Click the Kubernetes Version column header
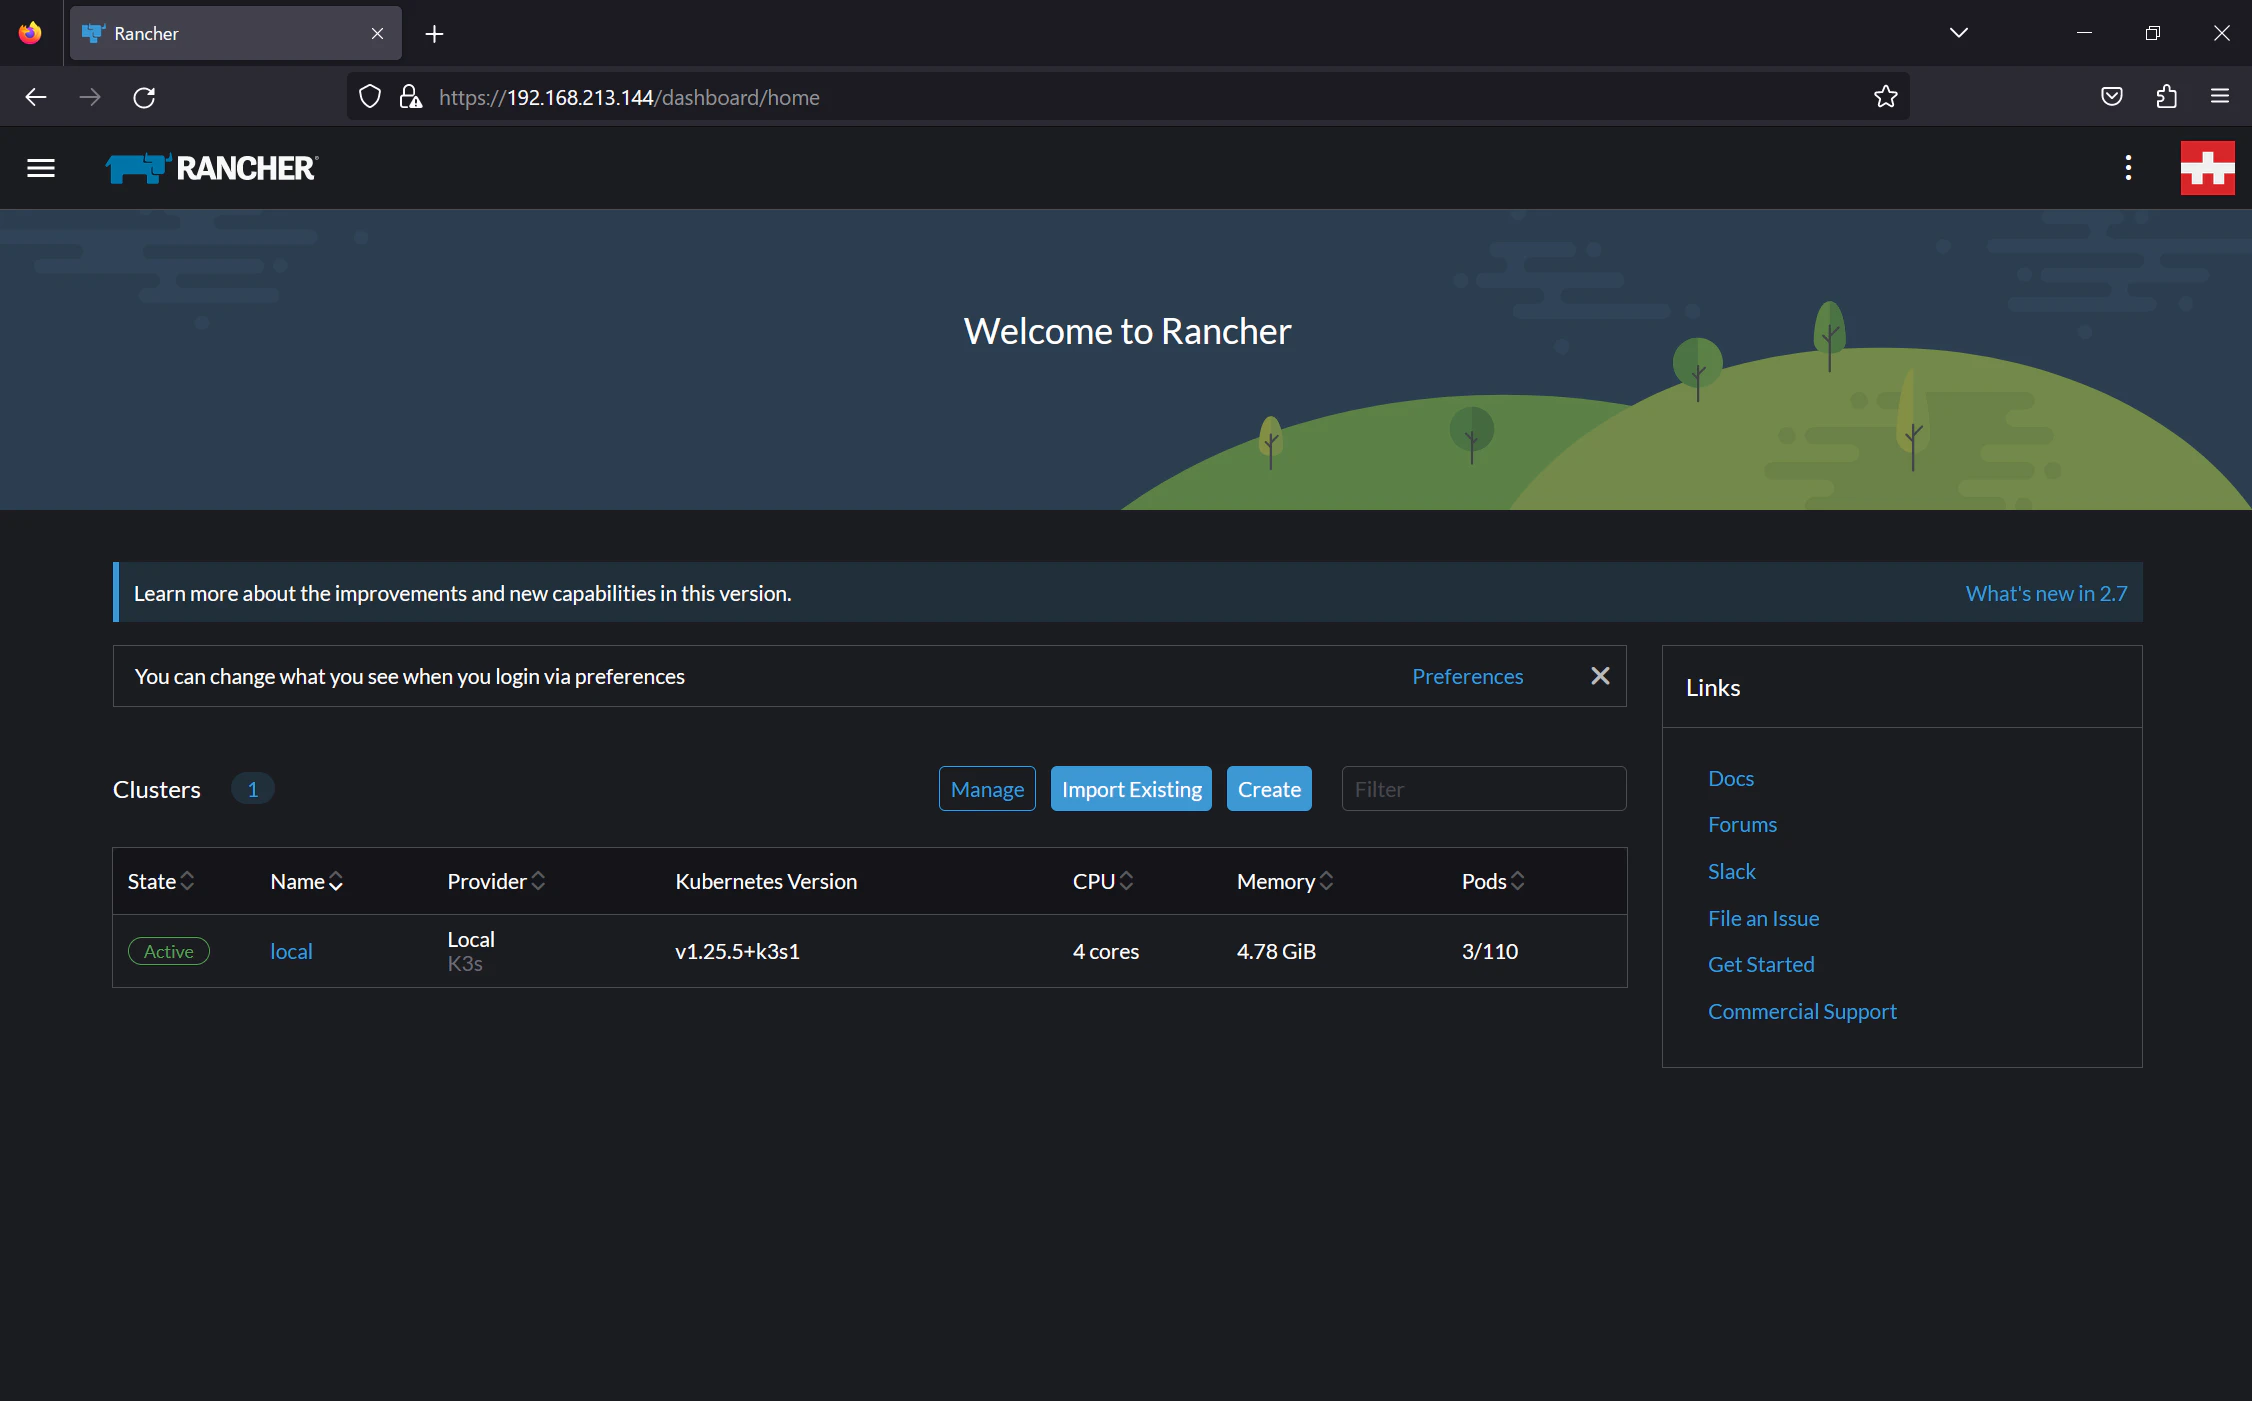This screenshot has height=1401, width=2252. (x=766, y=881)
